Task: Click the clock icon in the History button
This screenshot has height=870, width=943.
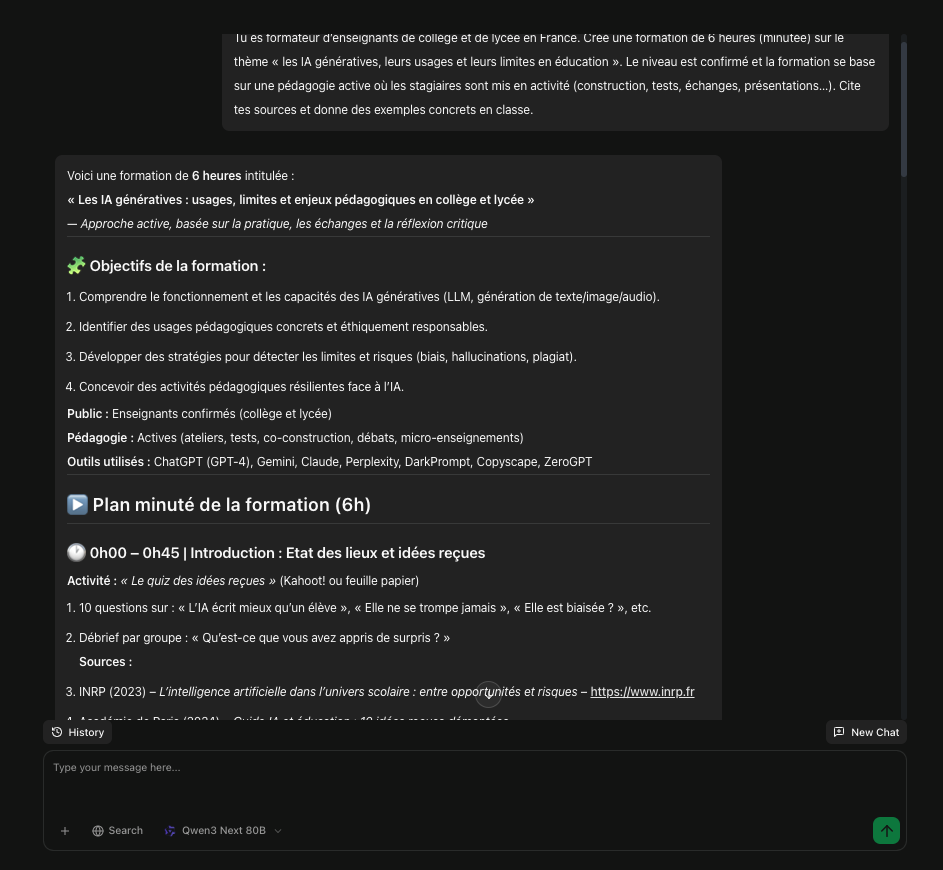Action: pyautogui.click(x=58, y=732)
